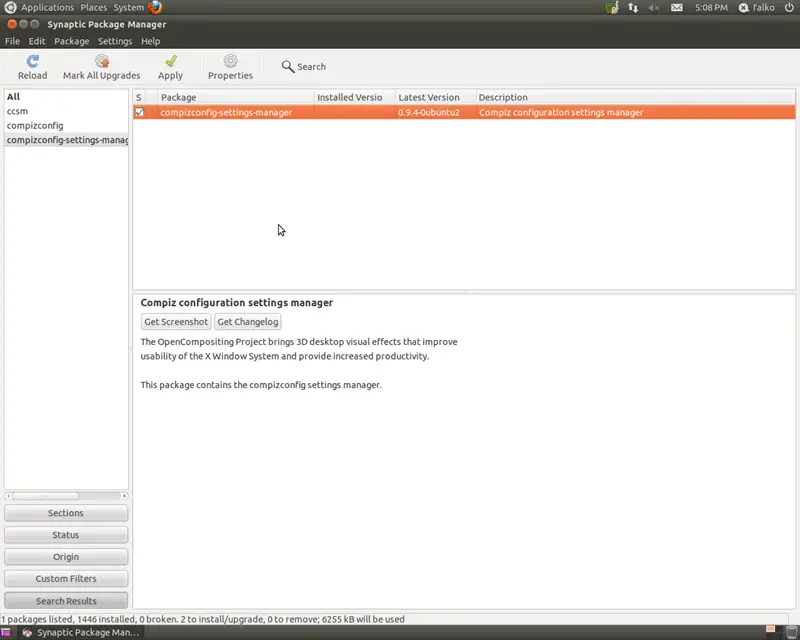
Task: Close the Synaptic Package Manager window
Action: click(x=12, y=24)
